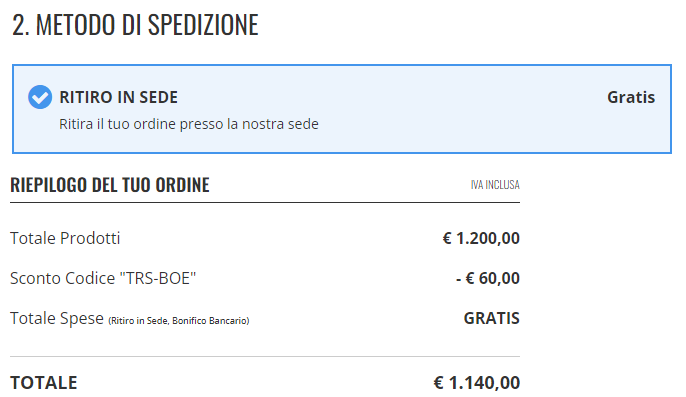This screenshot has height=397, width=686.
Task: Click description 'Ritira il tuo ordine presso la nostra sede'
Action: pos(189,124)
